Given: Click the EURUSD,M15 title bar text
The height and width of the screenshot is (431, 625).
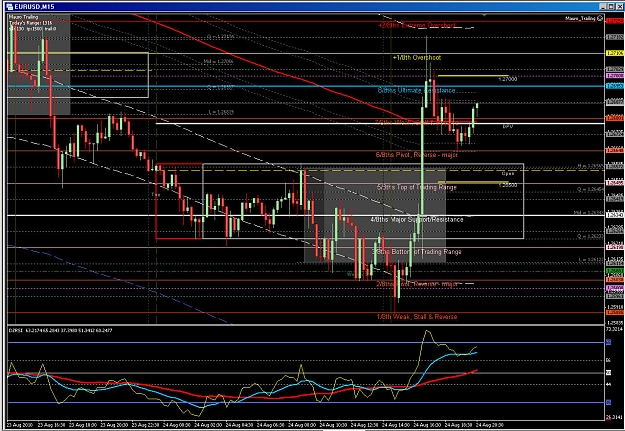Looking at the screenshot, I should coord(34,7).
